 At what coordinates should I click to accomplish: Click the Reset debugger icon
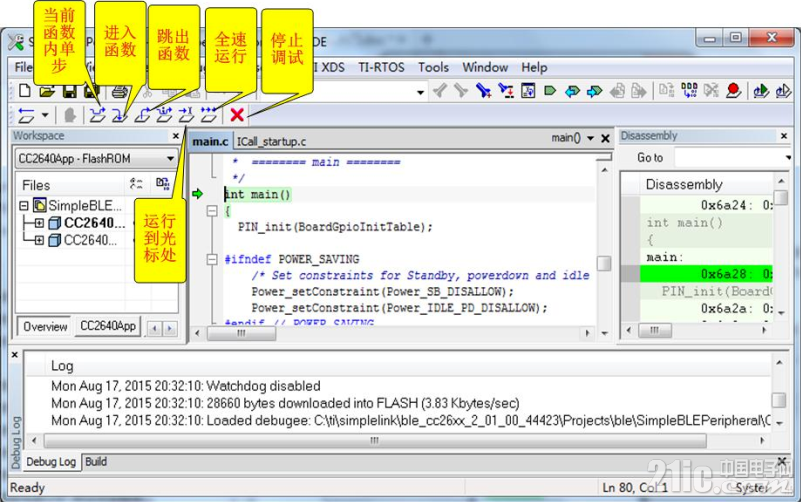(x=26, y=115)
